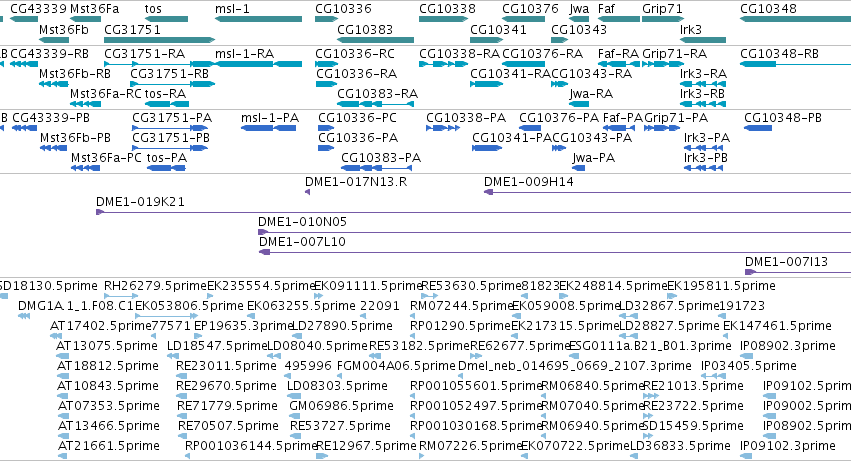Click the CG10348-PB protein
Screen dimensions: 851x461
coord(758,128)
